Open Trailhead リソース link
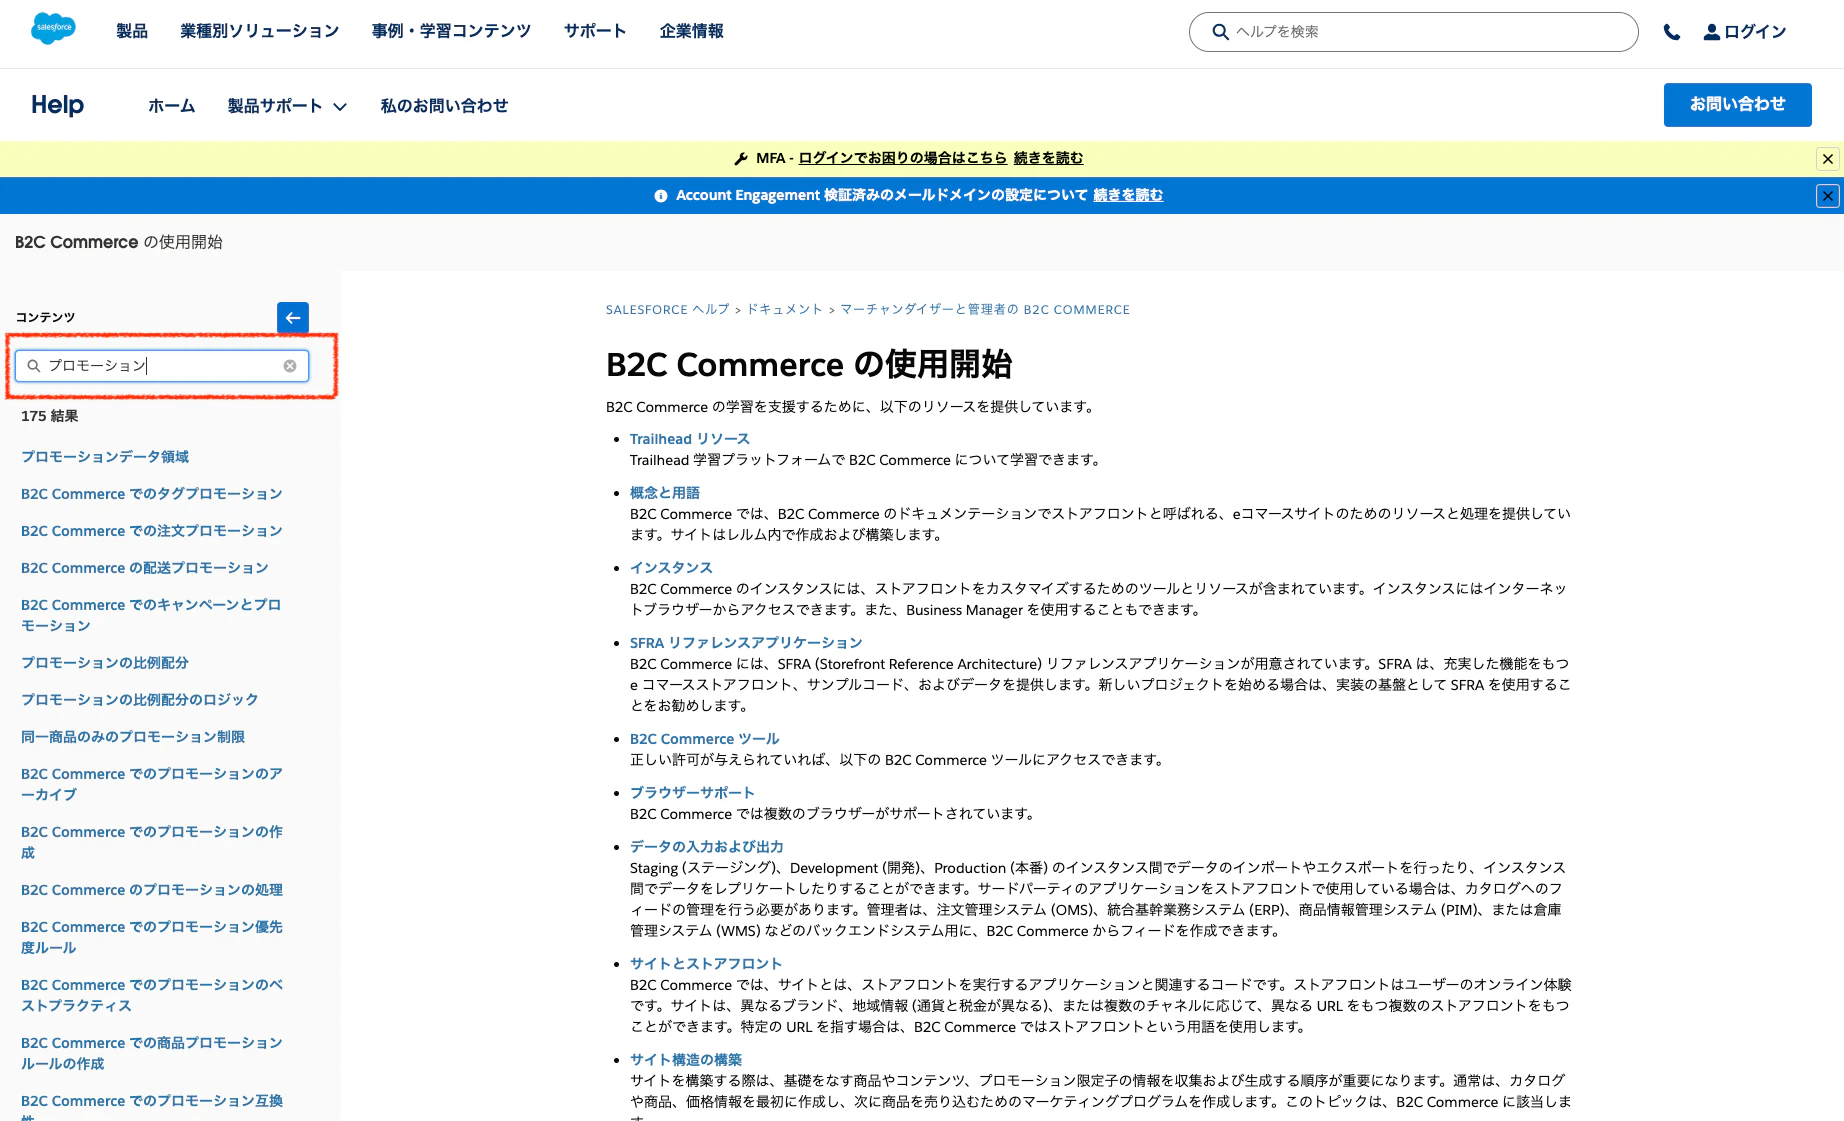 690,439
